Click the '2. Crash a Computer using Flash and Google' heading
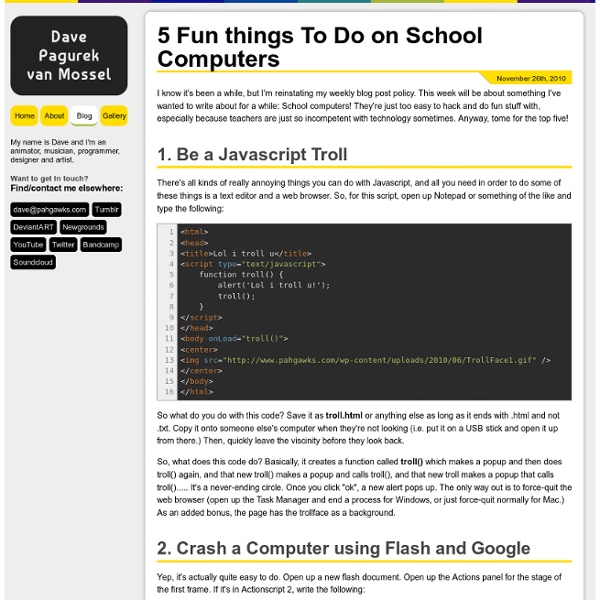The height and width of the screenshot is (600, 600). pos(343,548)
